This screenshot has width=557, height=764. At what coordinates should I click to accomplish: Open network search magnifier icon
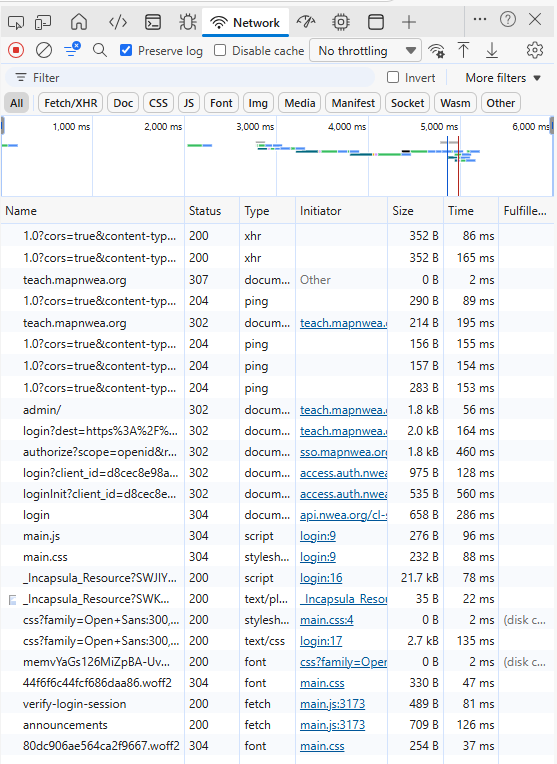point(100,50)
